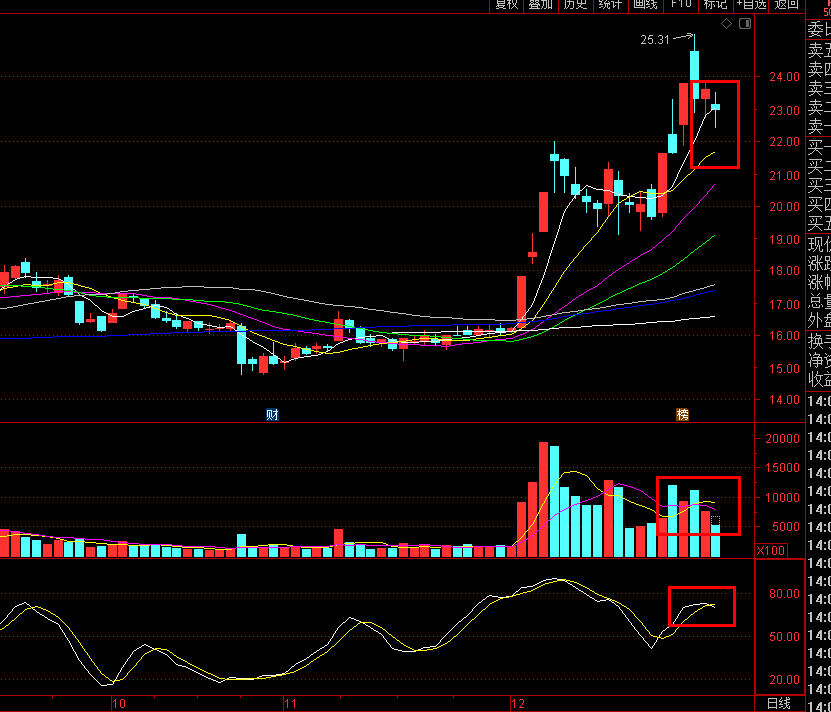Click the 返回 back button
Screen dimensions: 831x712
pos(786,5)
